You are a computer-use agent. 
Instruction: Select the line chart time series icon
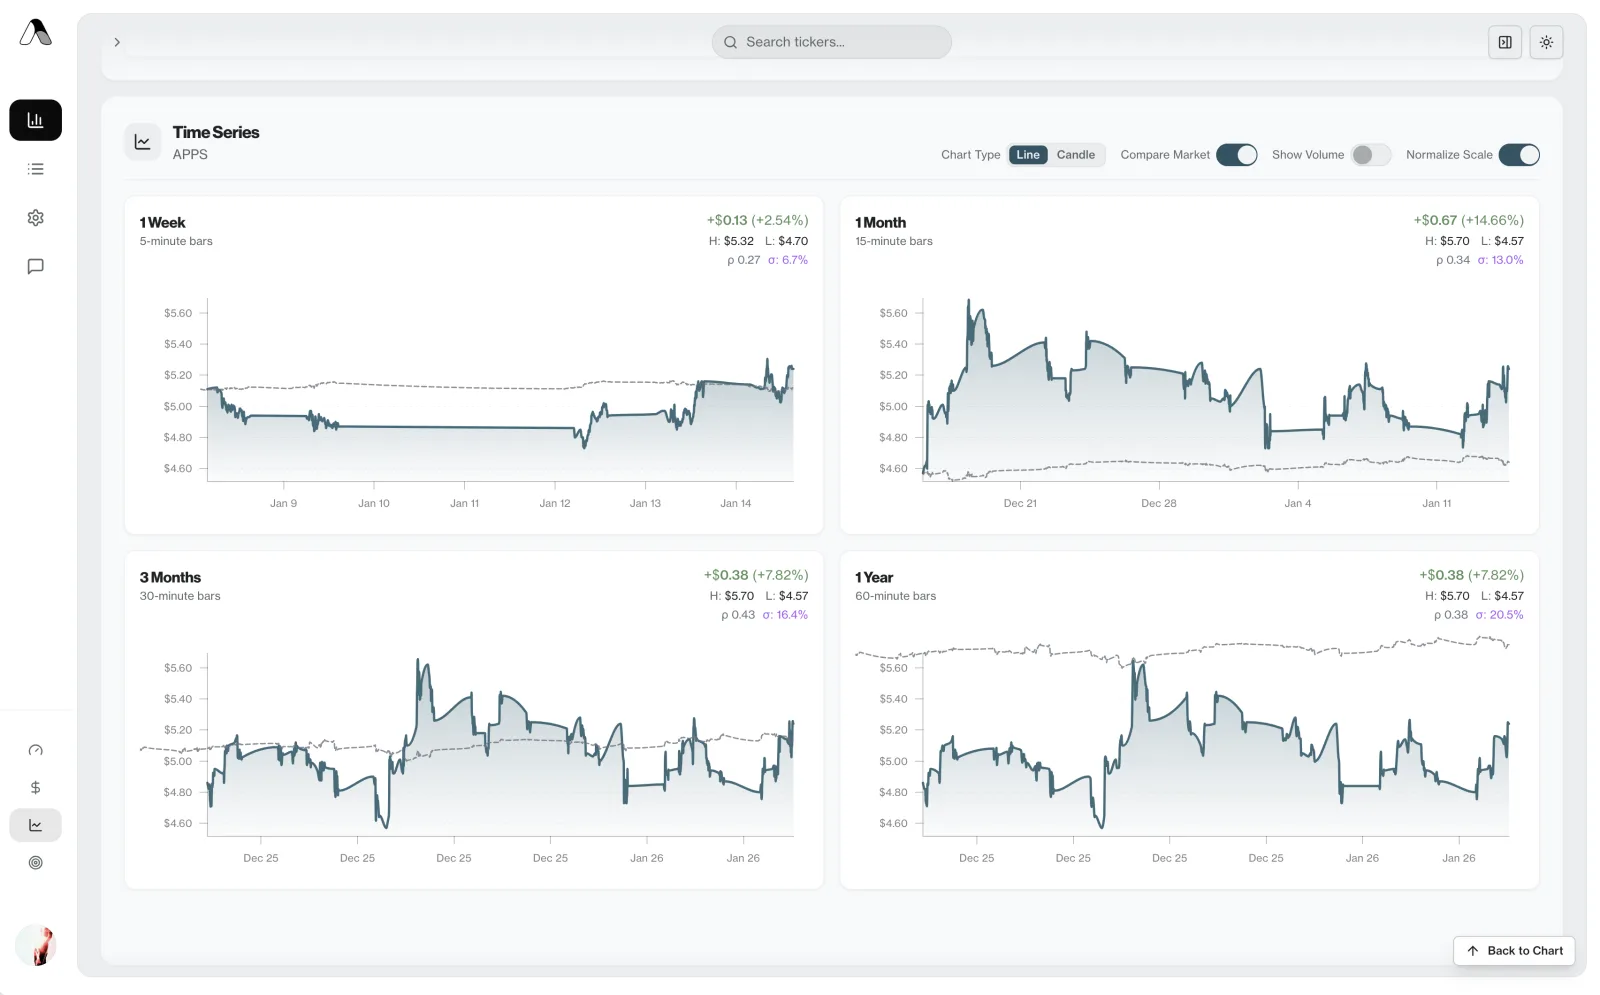35,825
